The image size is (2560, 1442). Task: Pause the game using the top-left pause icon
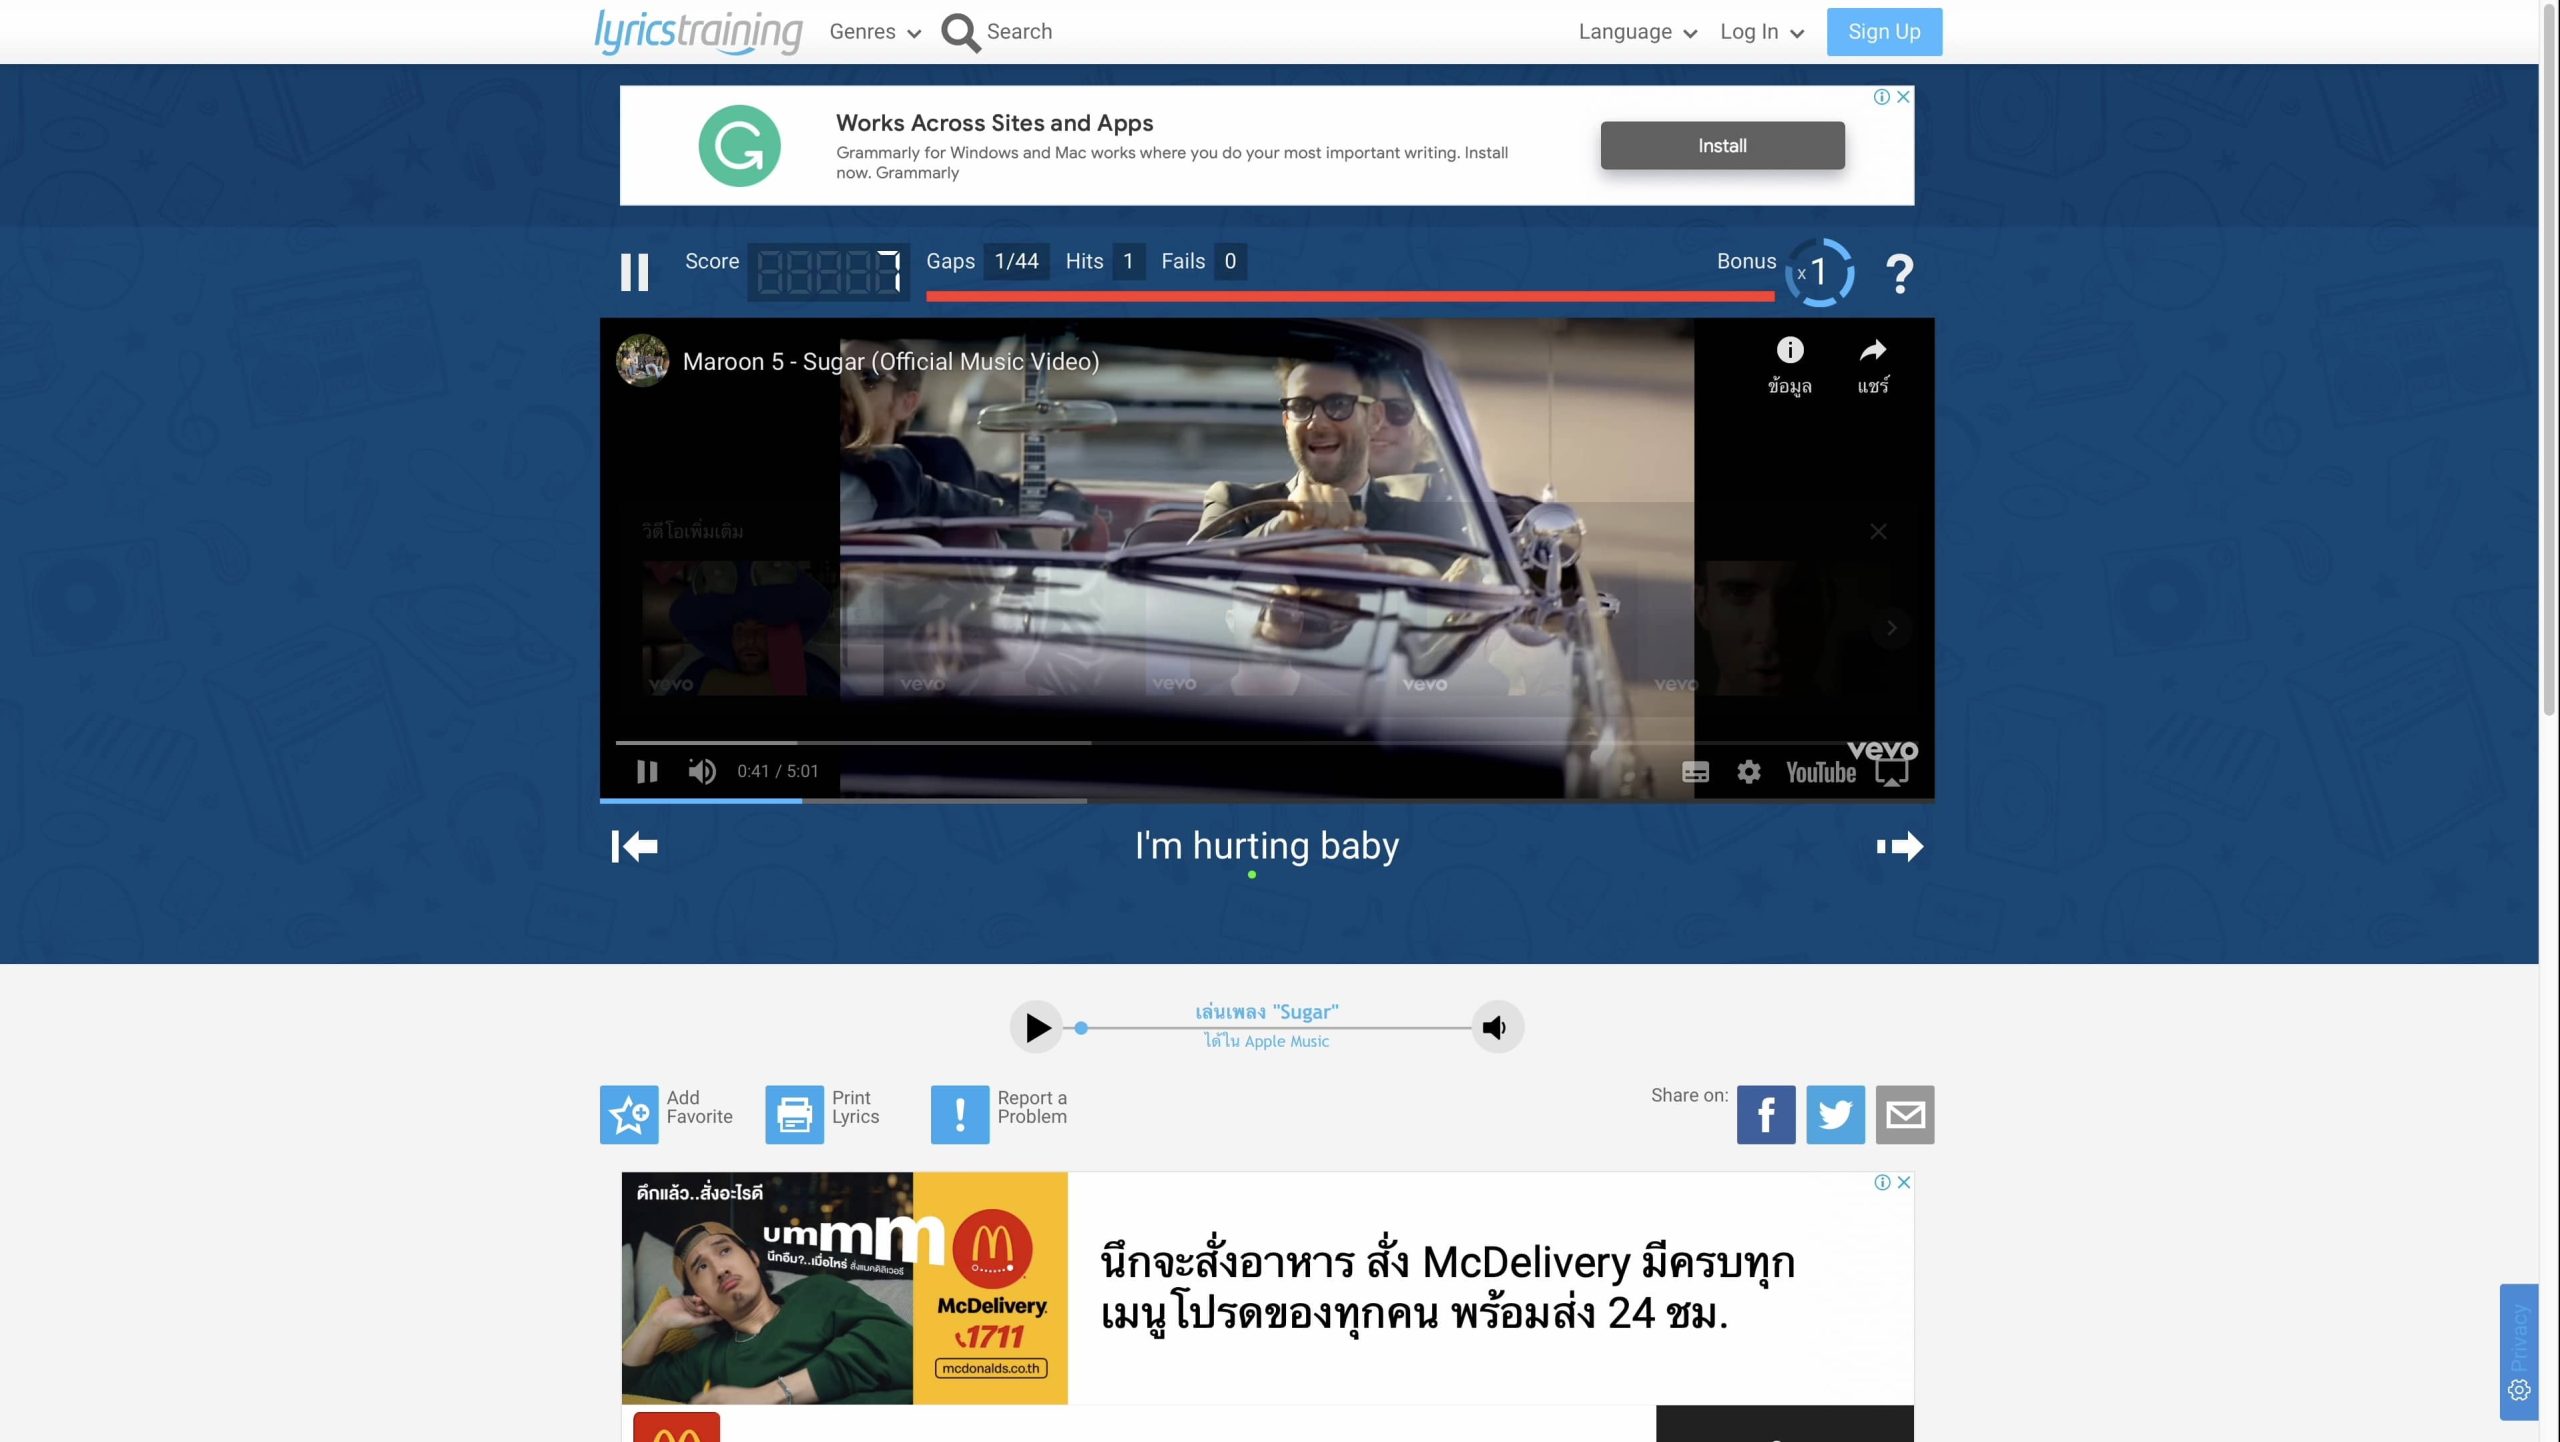(x=634, y=272)
